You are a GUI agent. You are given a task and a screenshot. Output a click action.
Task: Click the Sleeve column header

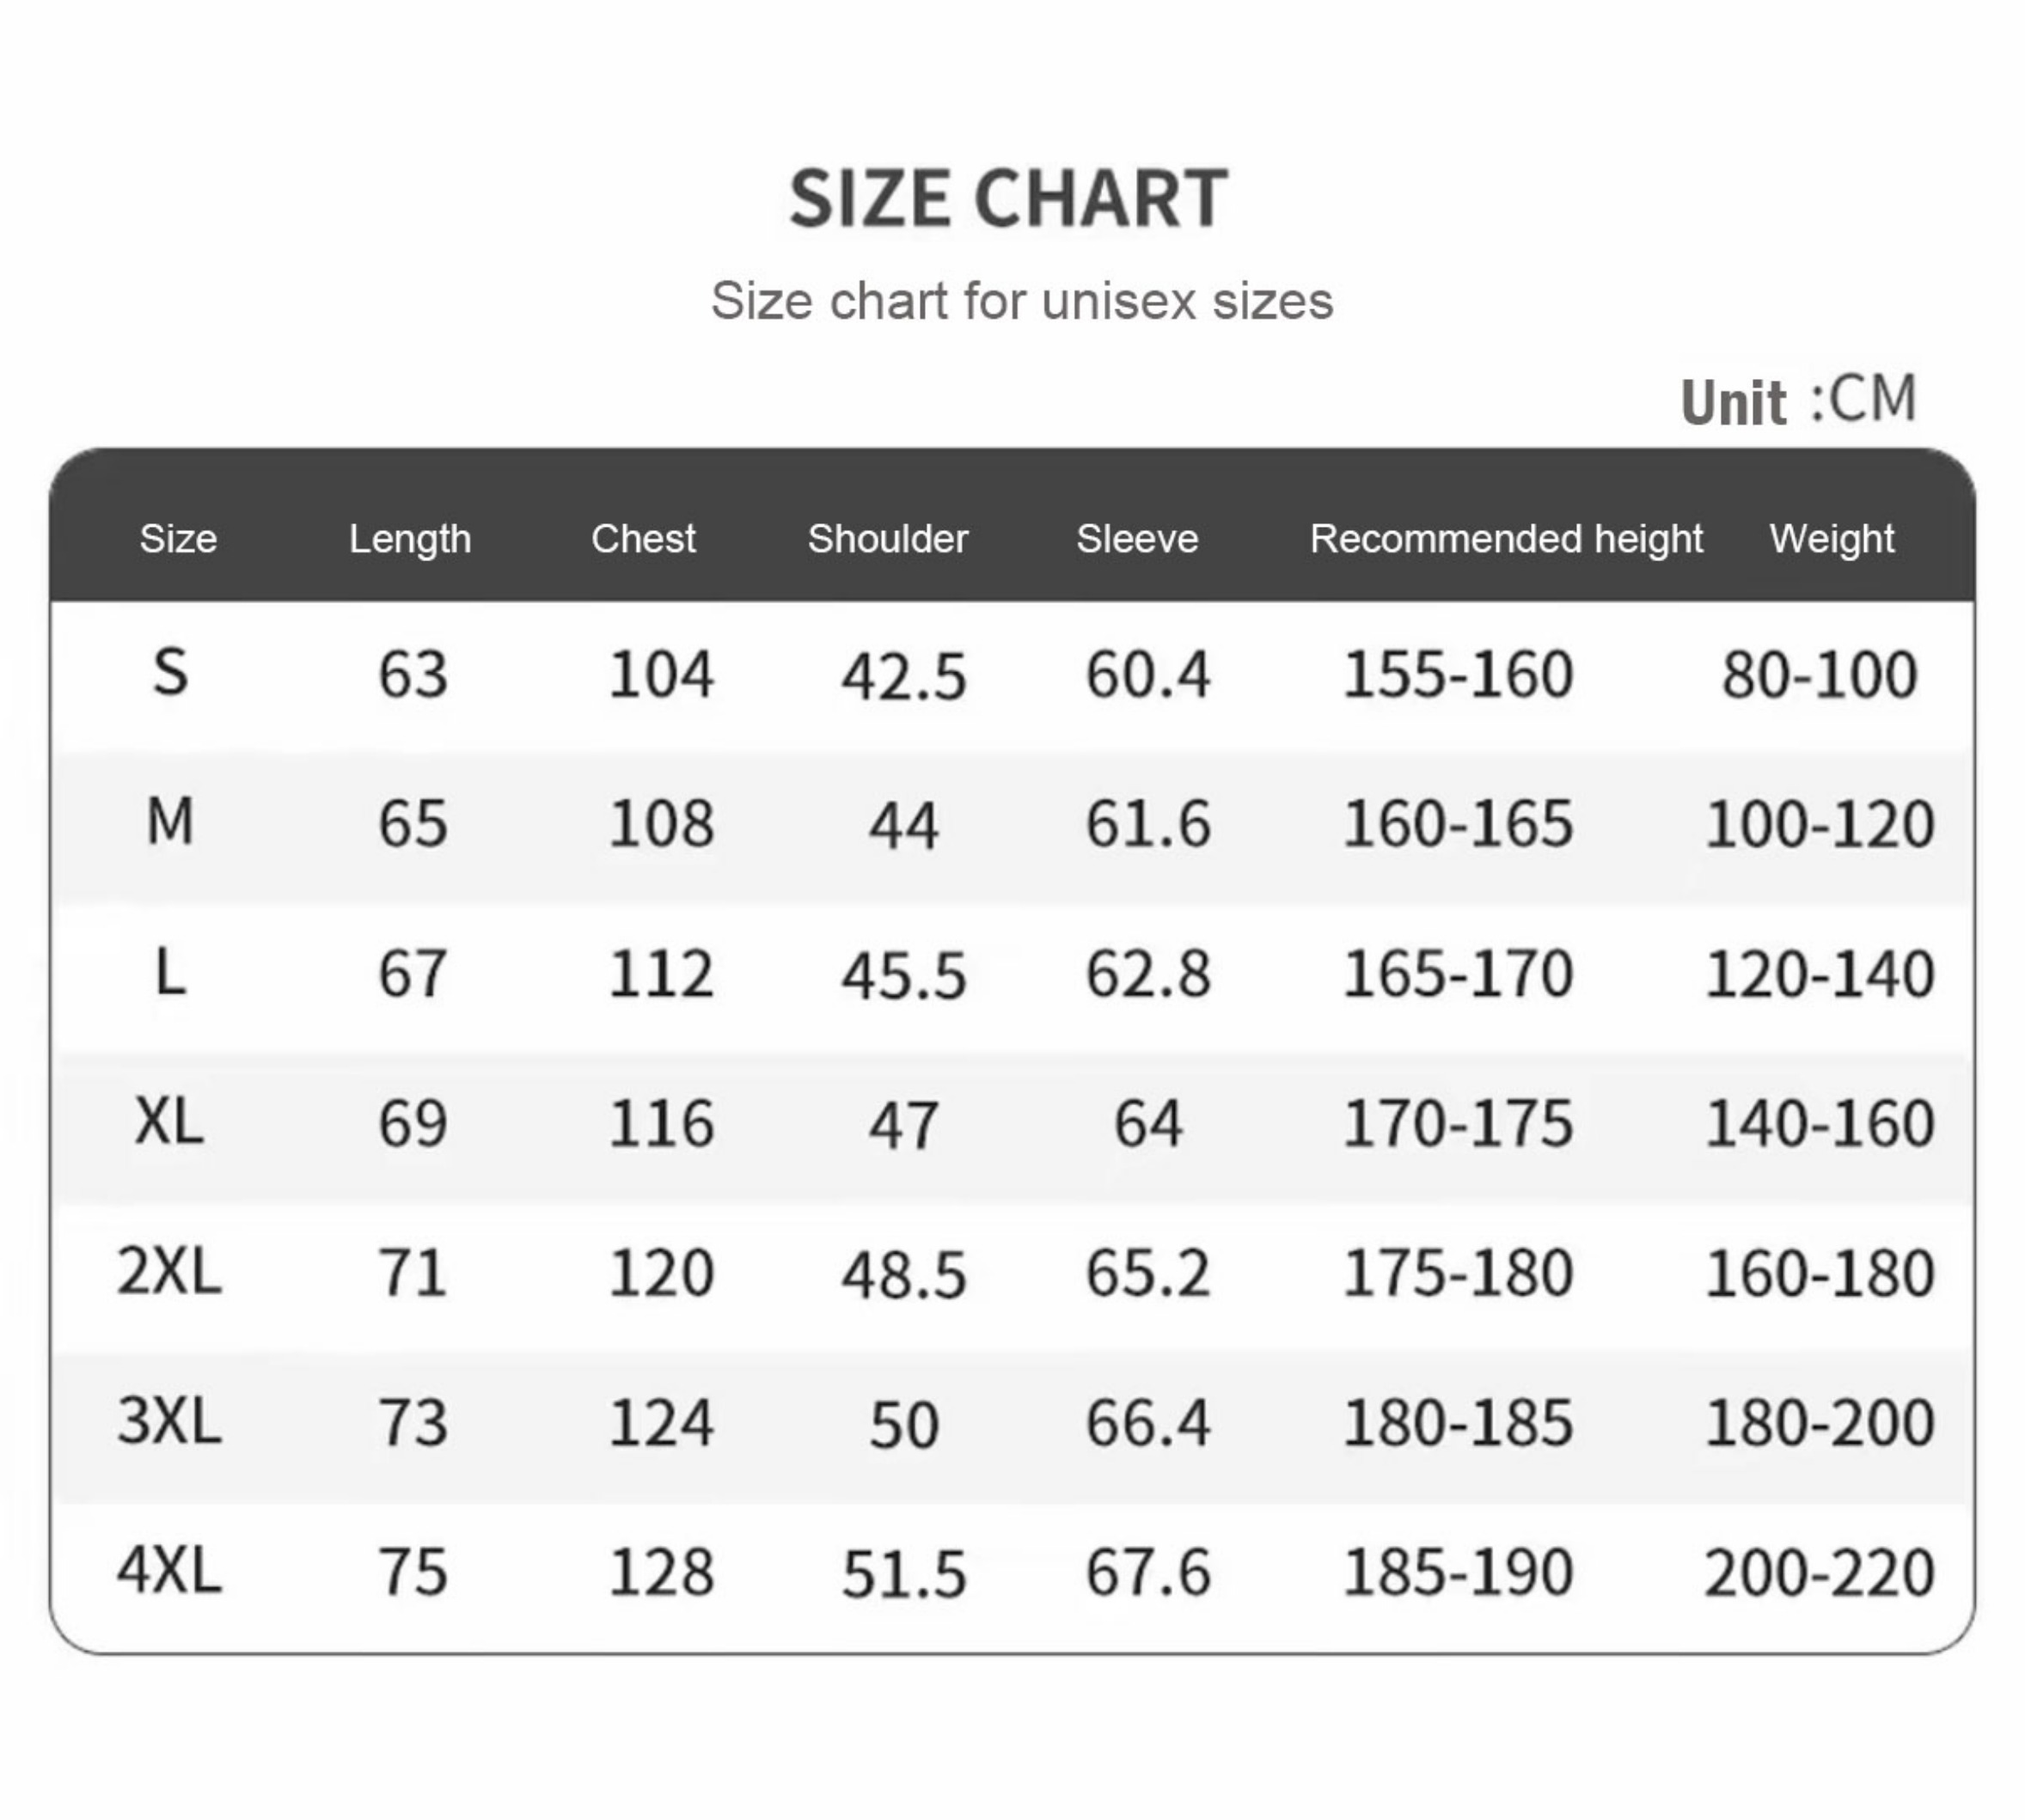point(1137,539)
